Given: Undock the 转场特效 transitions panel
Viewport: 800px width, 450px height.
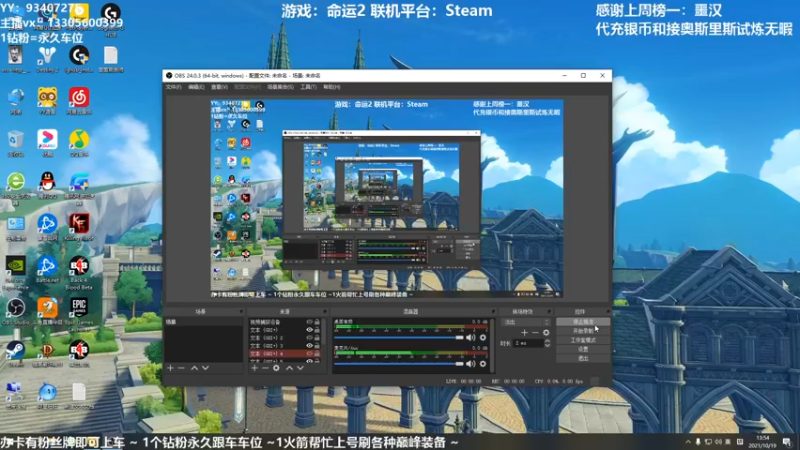Looking at the screenshot, I should [x=549, y=311].
